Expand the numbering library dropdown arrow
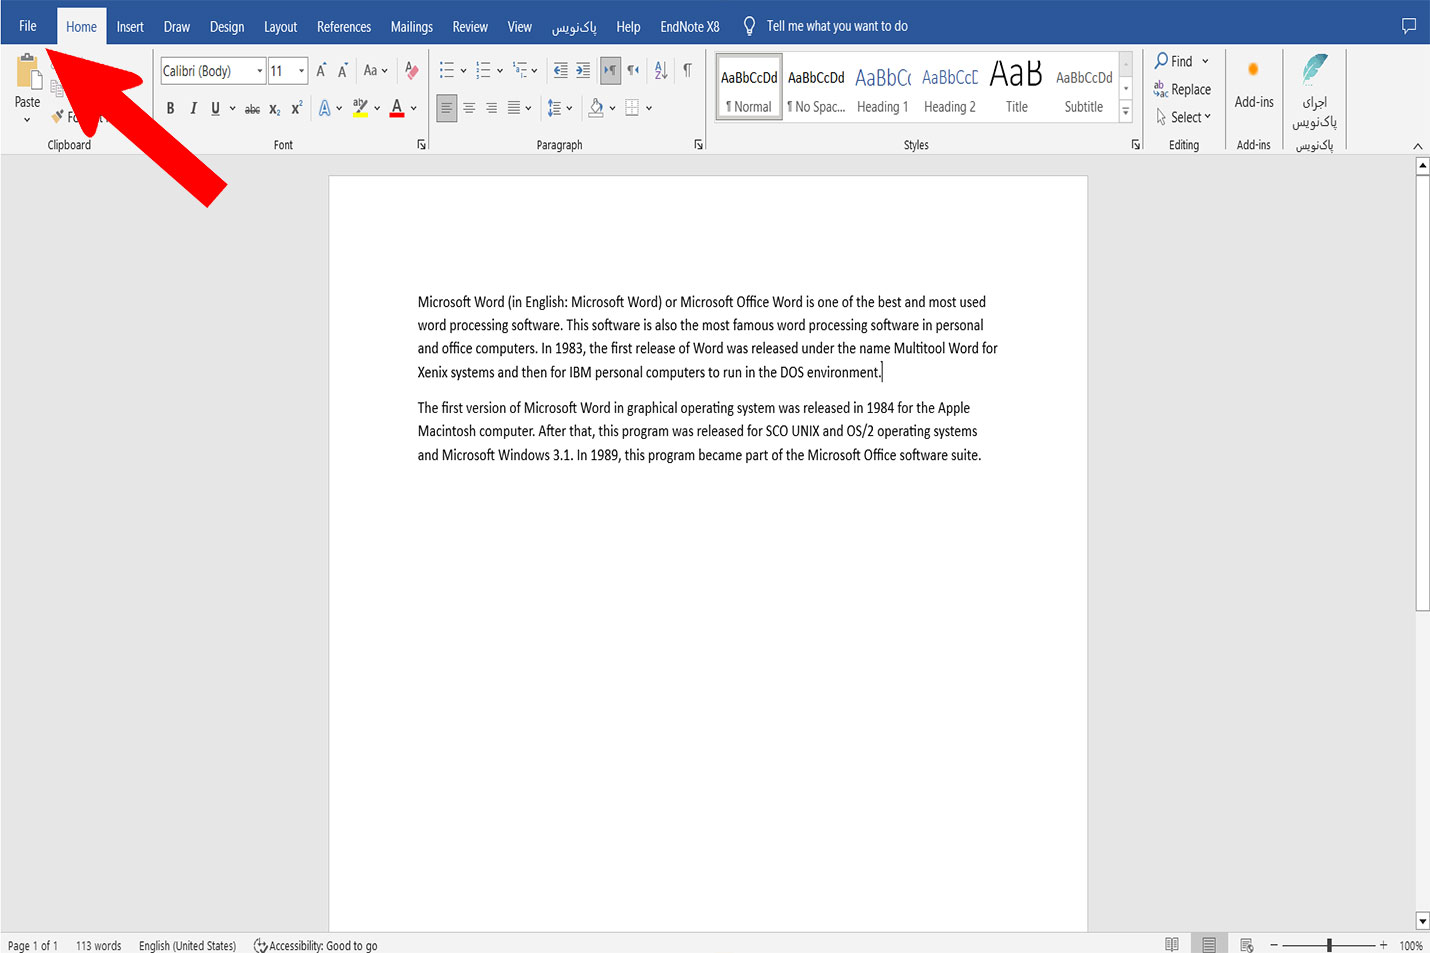Screen dimensions: 1430x953 [x=500, y=71]
